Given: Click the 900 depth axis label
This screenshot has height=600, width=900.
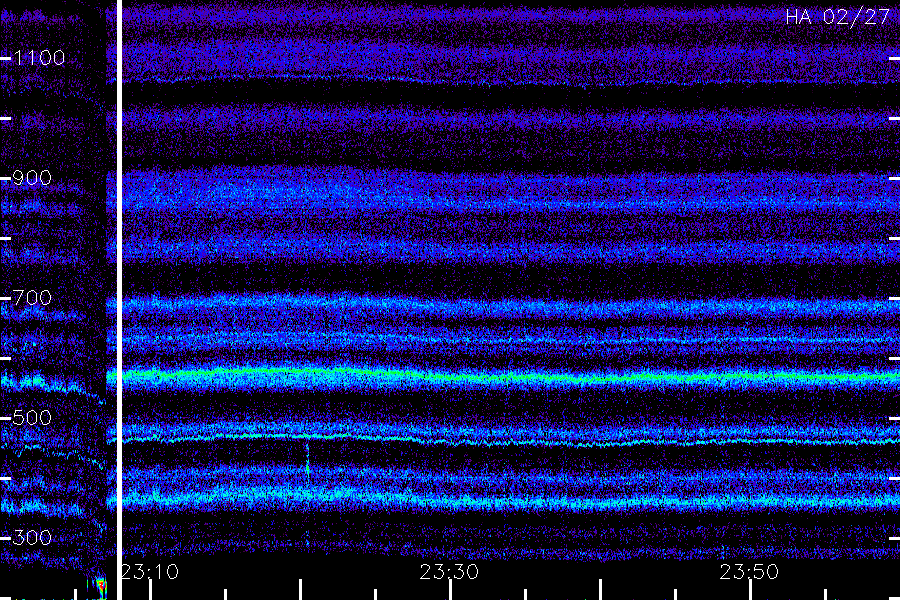Looking at the screenshot, I should (x=32, y=178).
